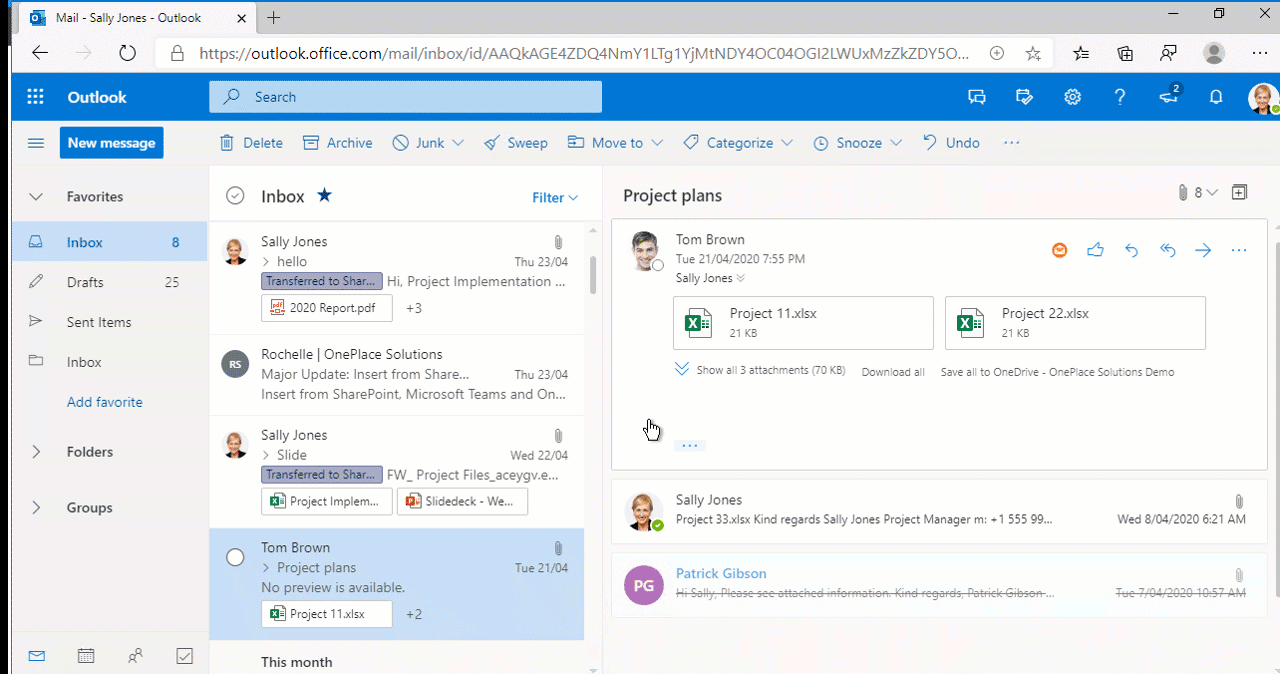Switch to Calendar module icon
This screenshot has width=1280, height=674.
[x=86, y=656]
